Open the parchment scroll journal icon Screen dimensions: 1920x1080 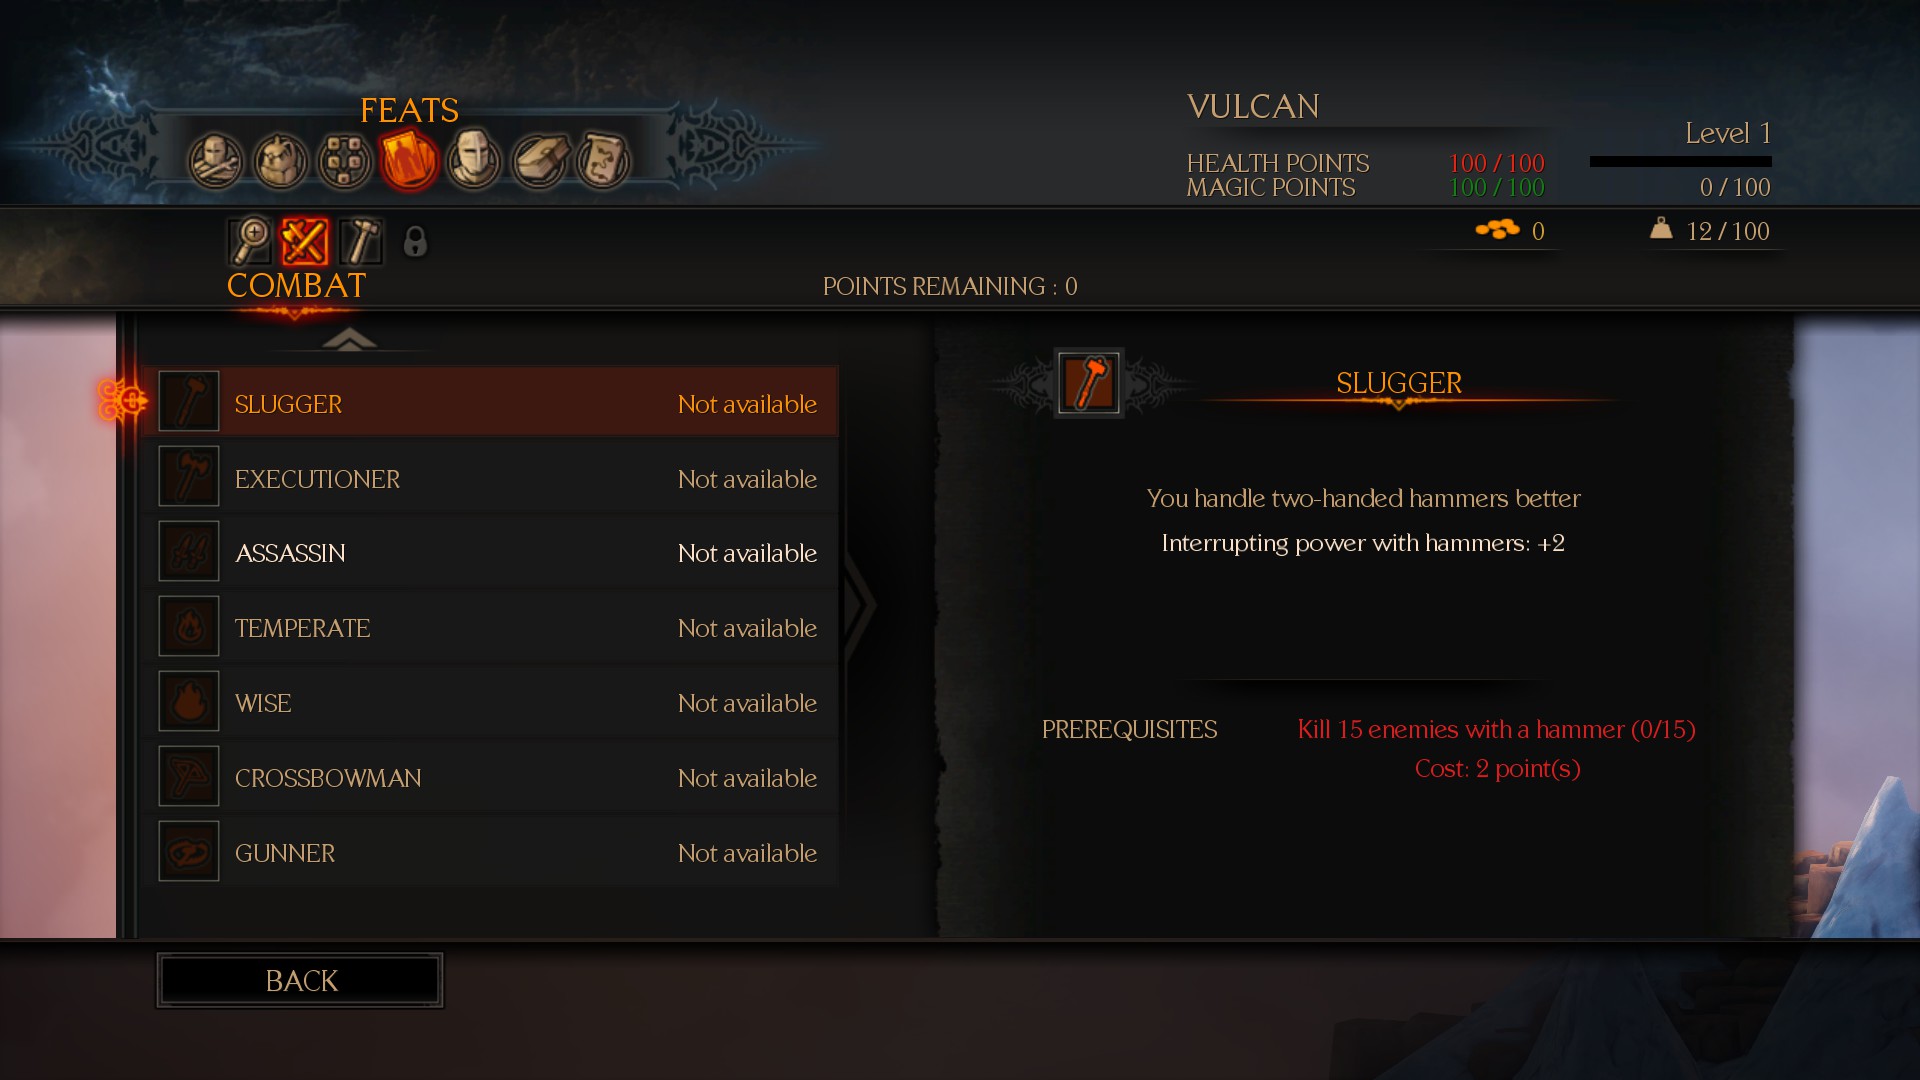click(603, 161)
